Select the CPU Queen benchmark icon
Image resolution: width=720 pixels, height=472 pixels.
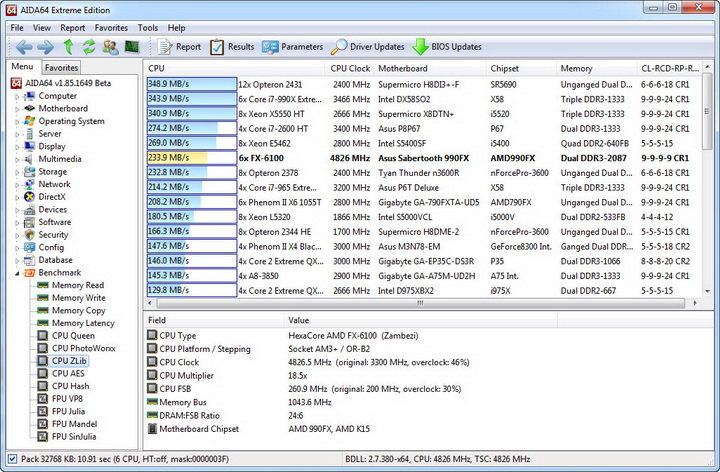point(42,336)
